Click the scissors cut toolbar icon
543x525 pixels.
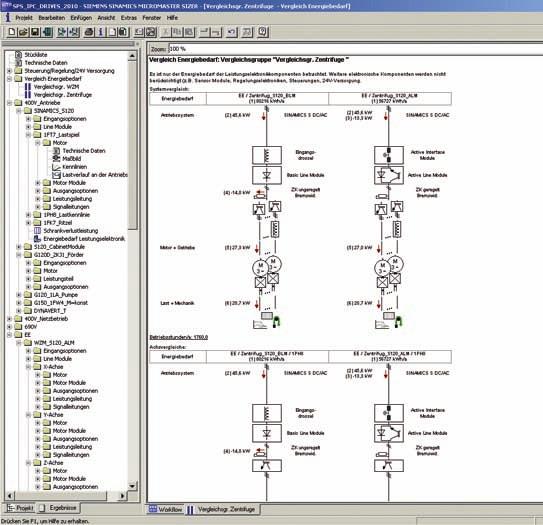coord(166,32)
